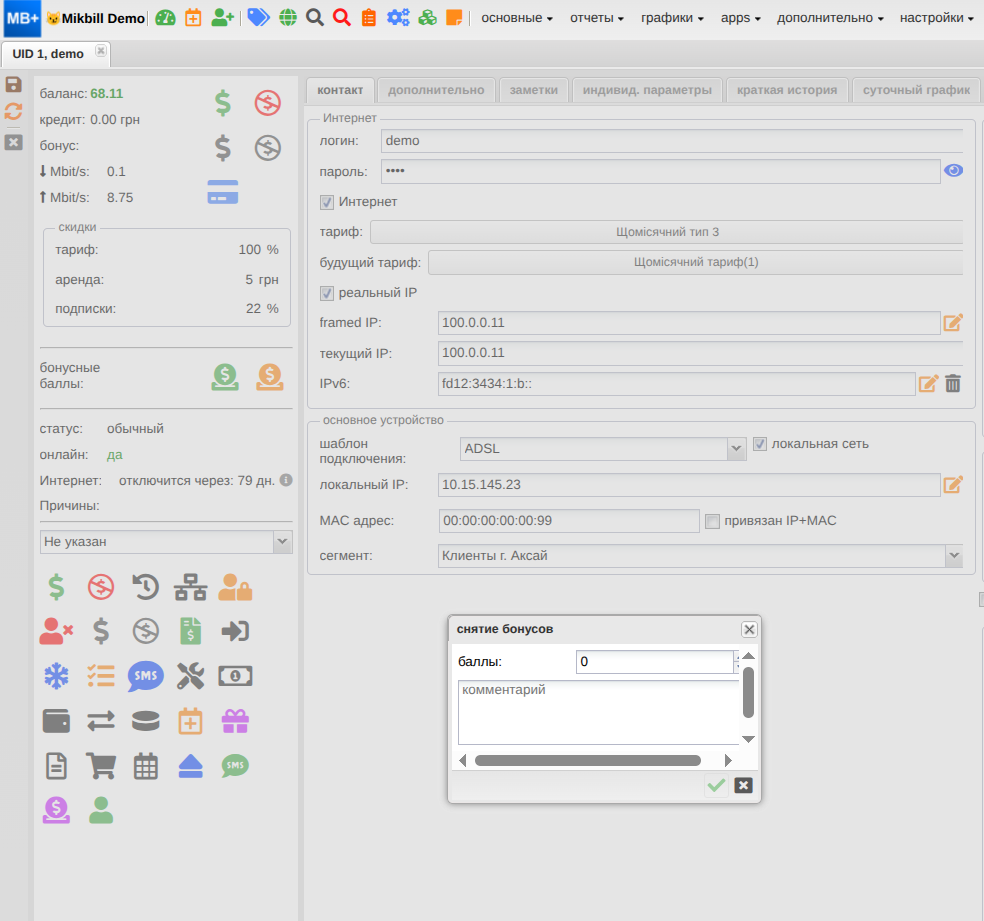Click the green dollar icon next to balance
The height and width of the screenshot is (921, 984).
223,103
